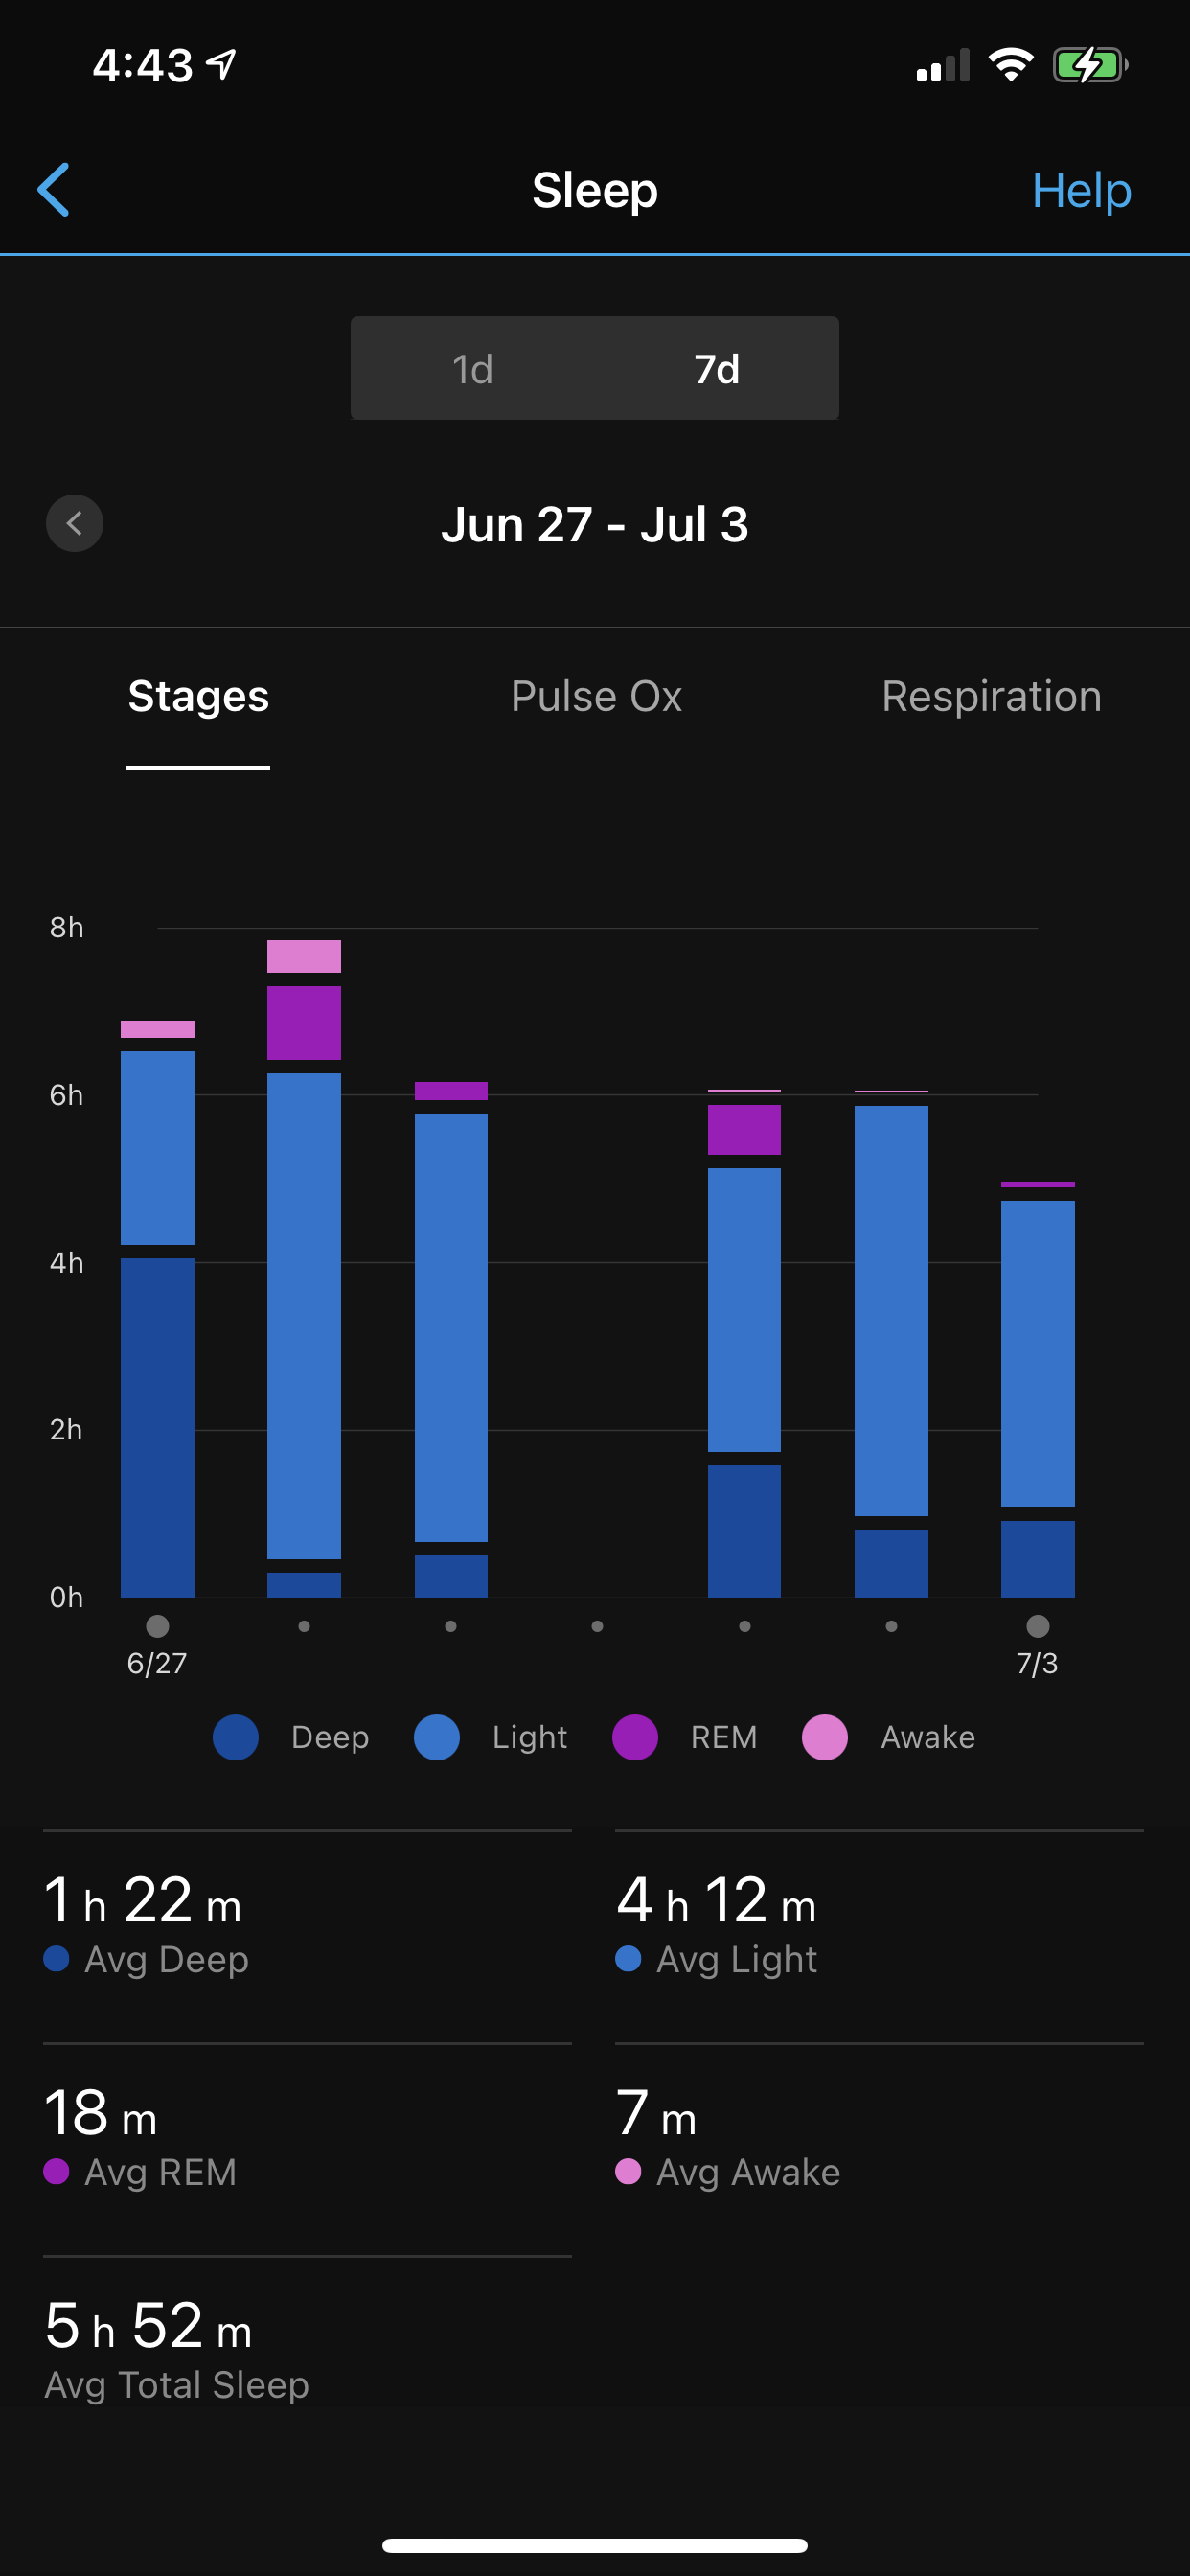This screenshot has width=1190, height=2576.
Task: Switch to the Pulse Ox tab
Action: [x=596, y=696]
